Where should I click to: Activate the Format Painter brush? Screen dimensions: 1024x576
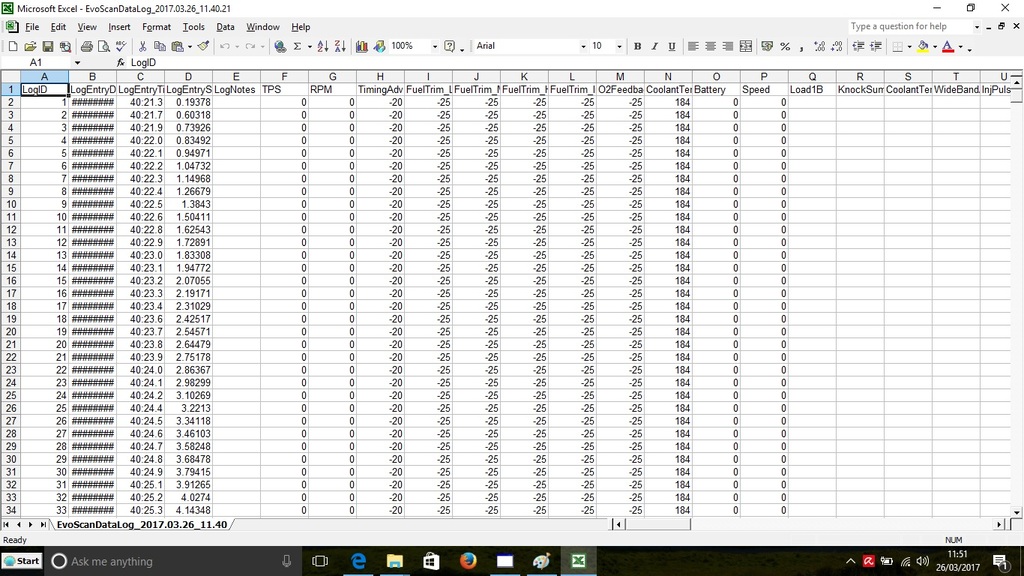[203, 46]
